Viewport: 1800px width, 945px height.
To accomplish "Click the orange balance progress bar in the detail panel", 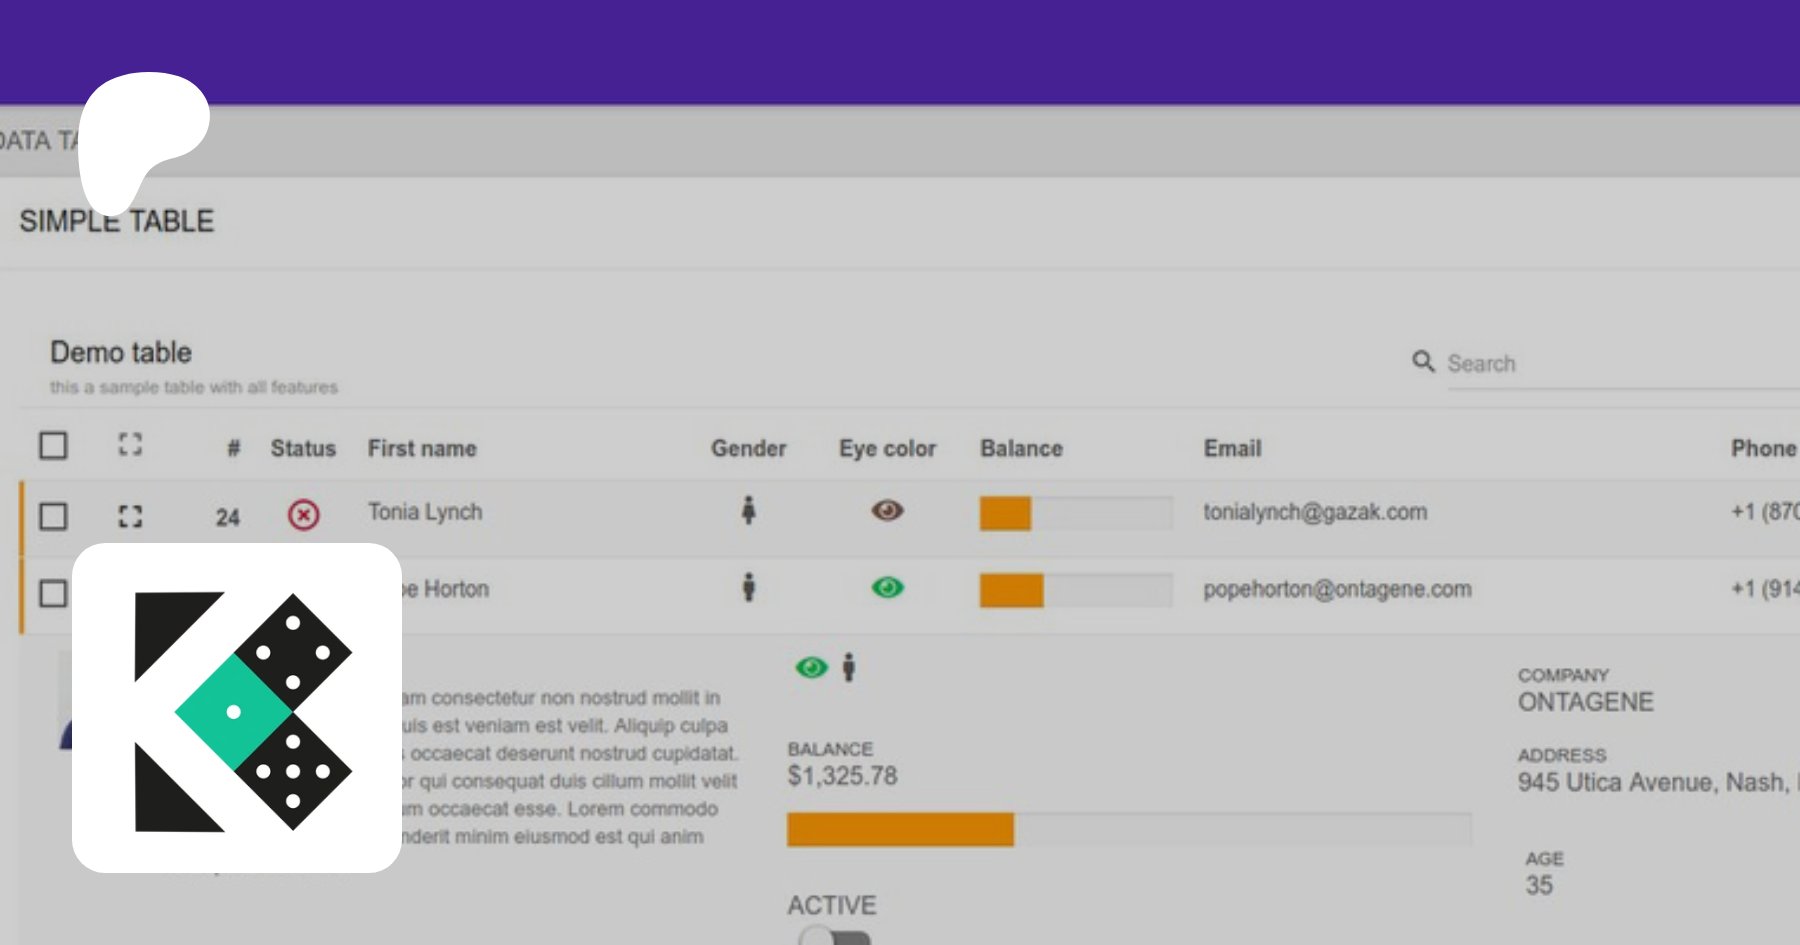I will [899, 828].
